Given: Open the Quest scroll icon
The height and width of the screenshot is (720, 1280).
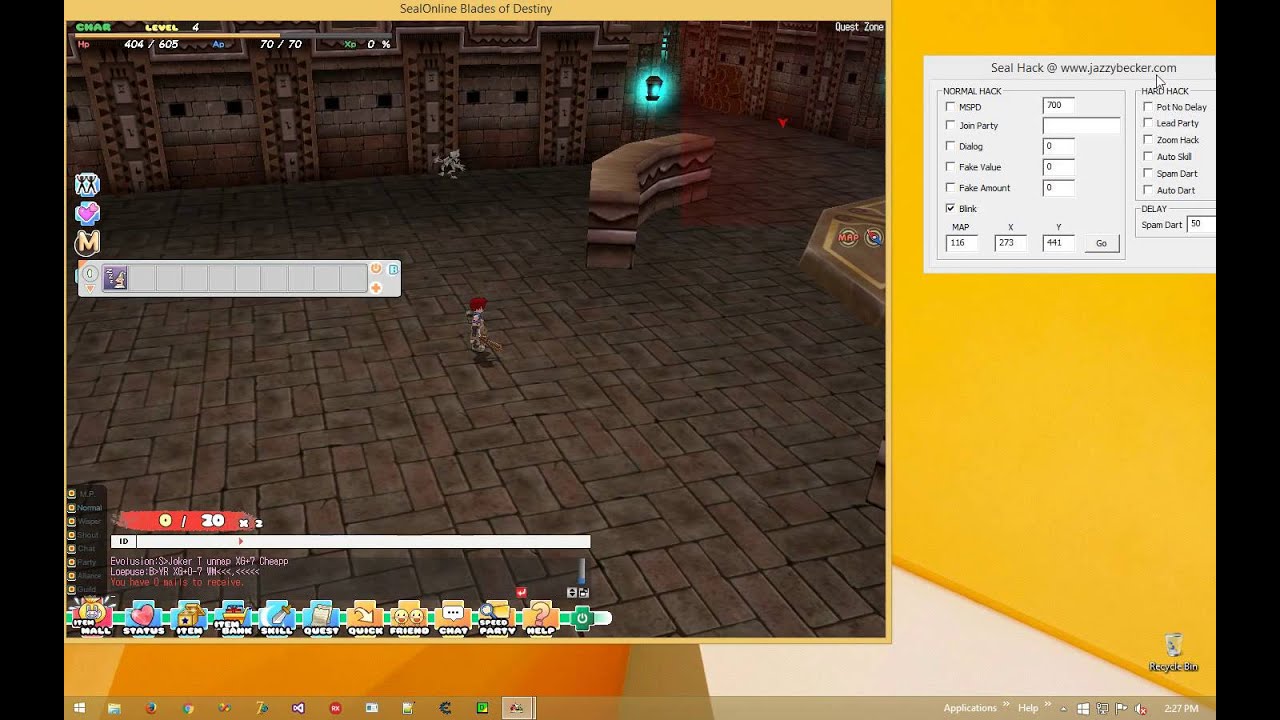Looking at the screenshot, I should (321, 617).
